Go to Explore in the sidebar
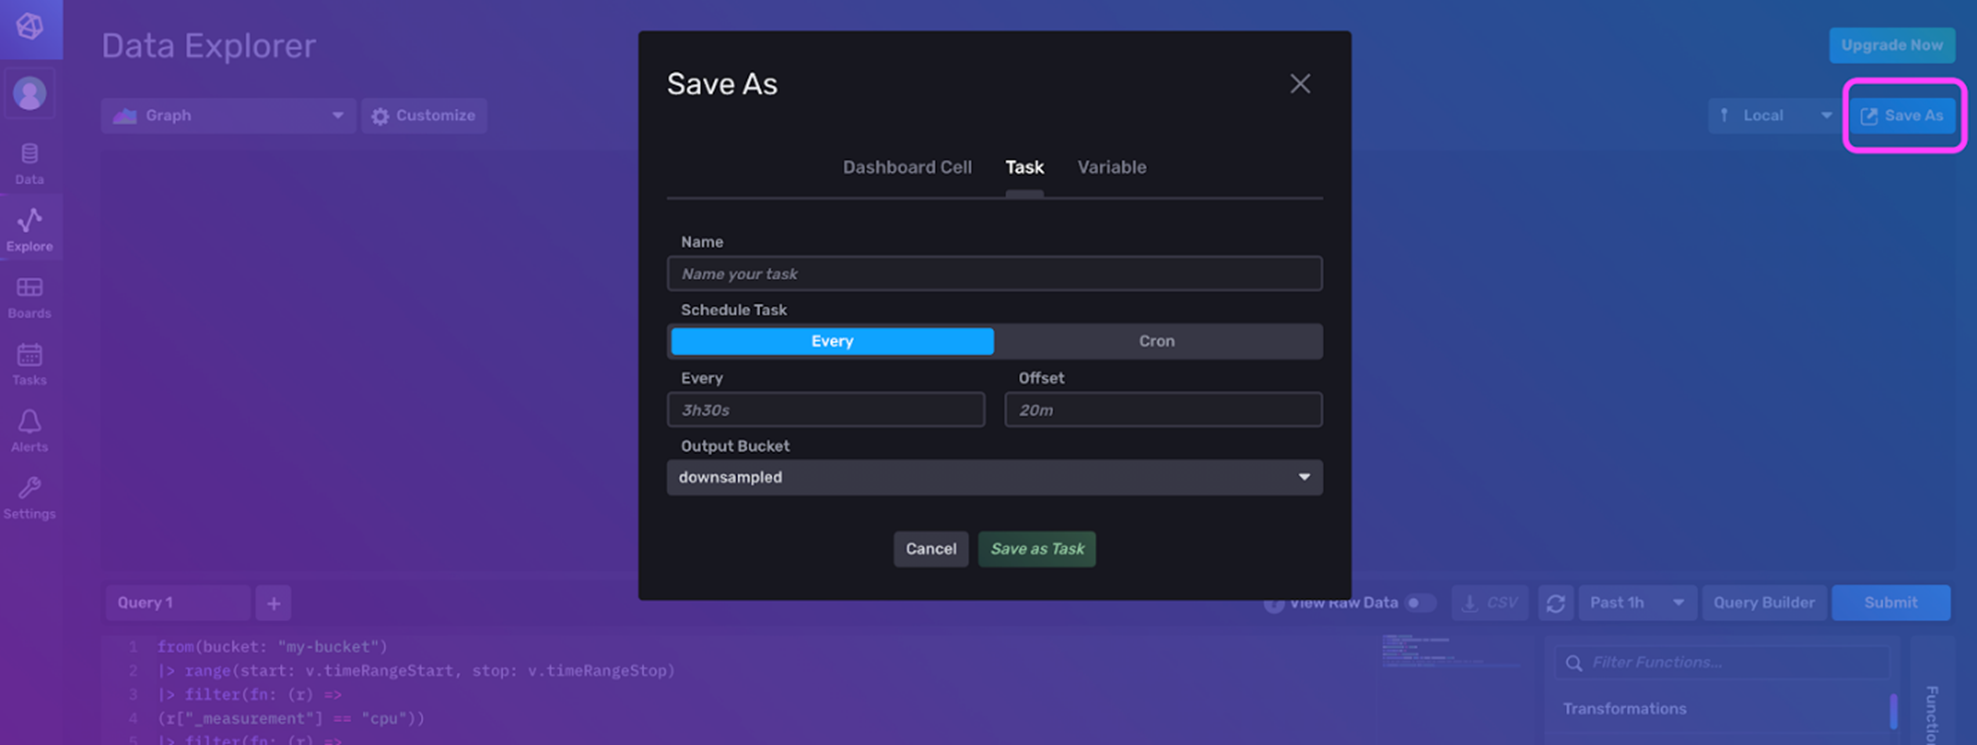Image resolution: width=1977 pixels, height=745 pixels. (30, 230)
